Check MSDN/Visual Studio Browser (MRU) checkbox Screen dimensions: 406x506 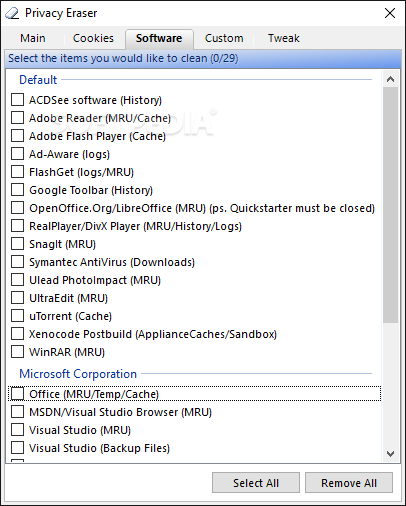pos(17,412)
